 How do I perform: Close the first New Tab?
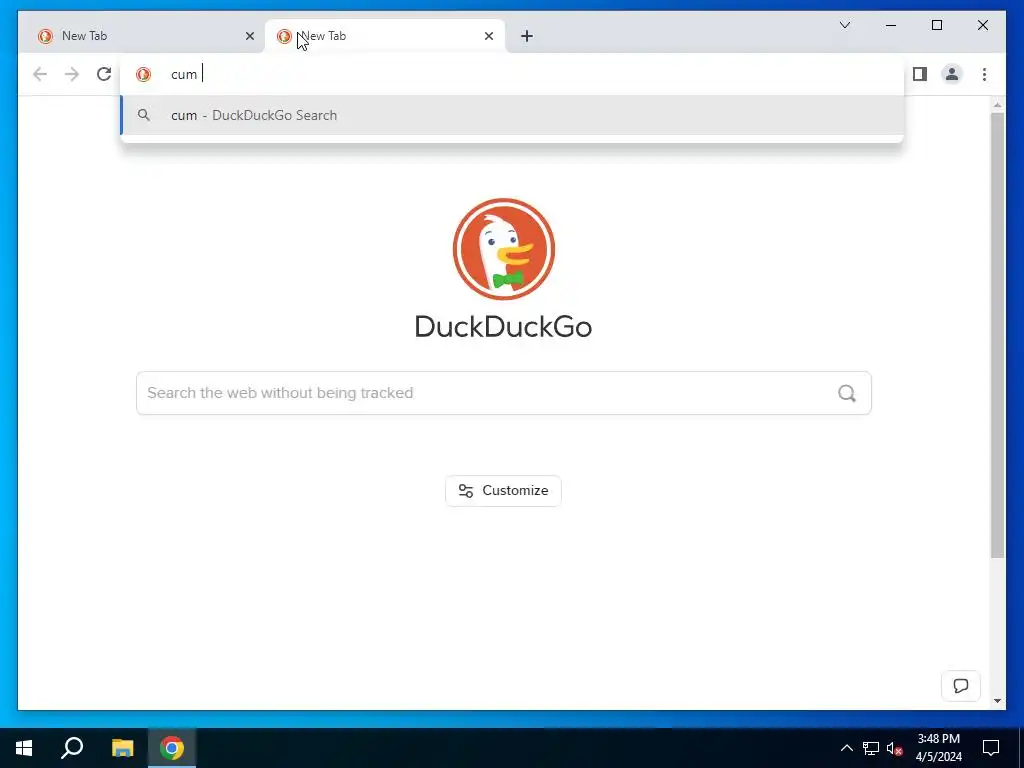(x=249, y=37)
